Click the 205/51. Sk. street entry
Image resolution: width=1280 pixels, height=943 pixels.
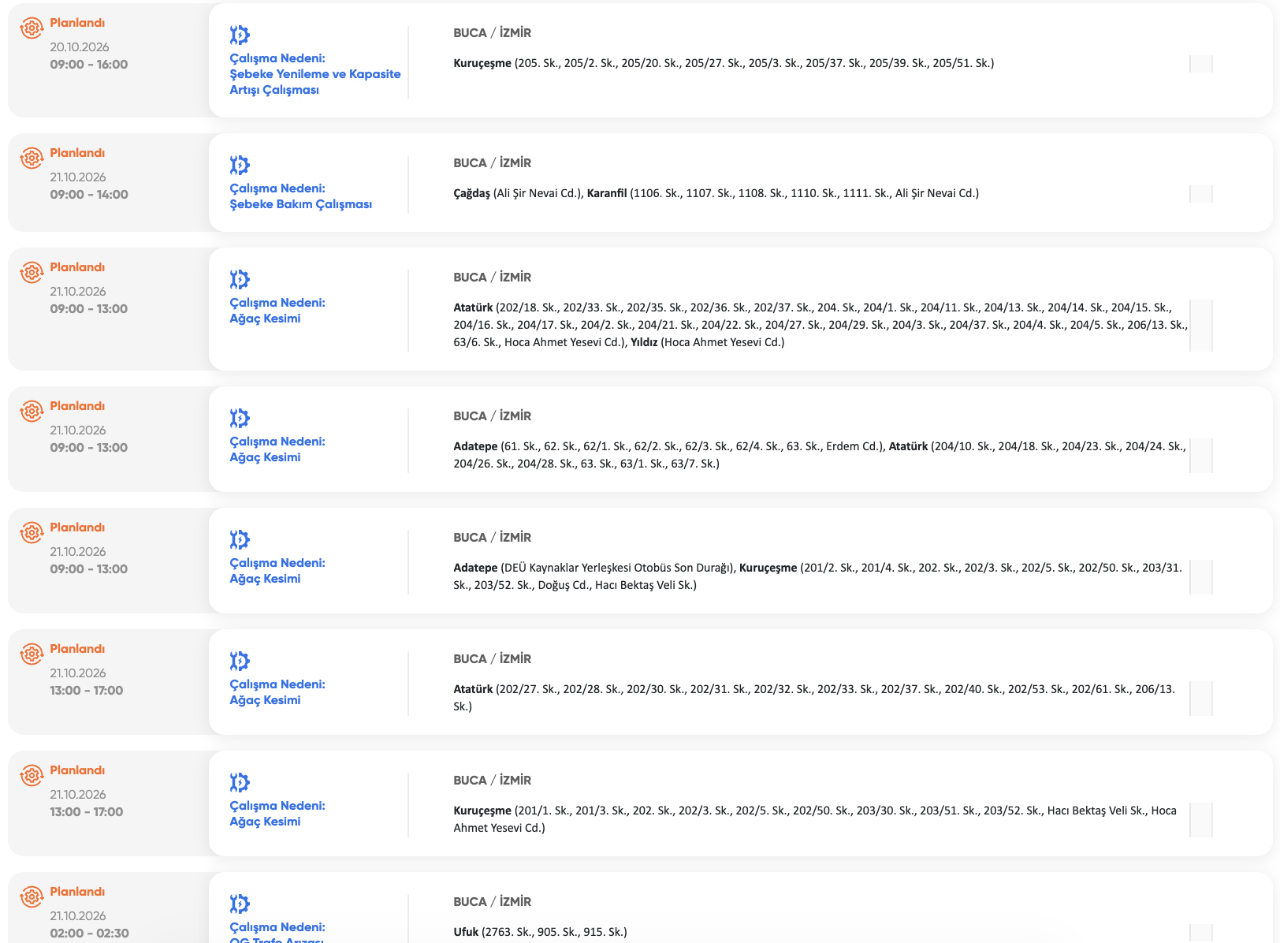pos(961,63)
